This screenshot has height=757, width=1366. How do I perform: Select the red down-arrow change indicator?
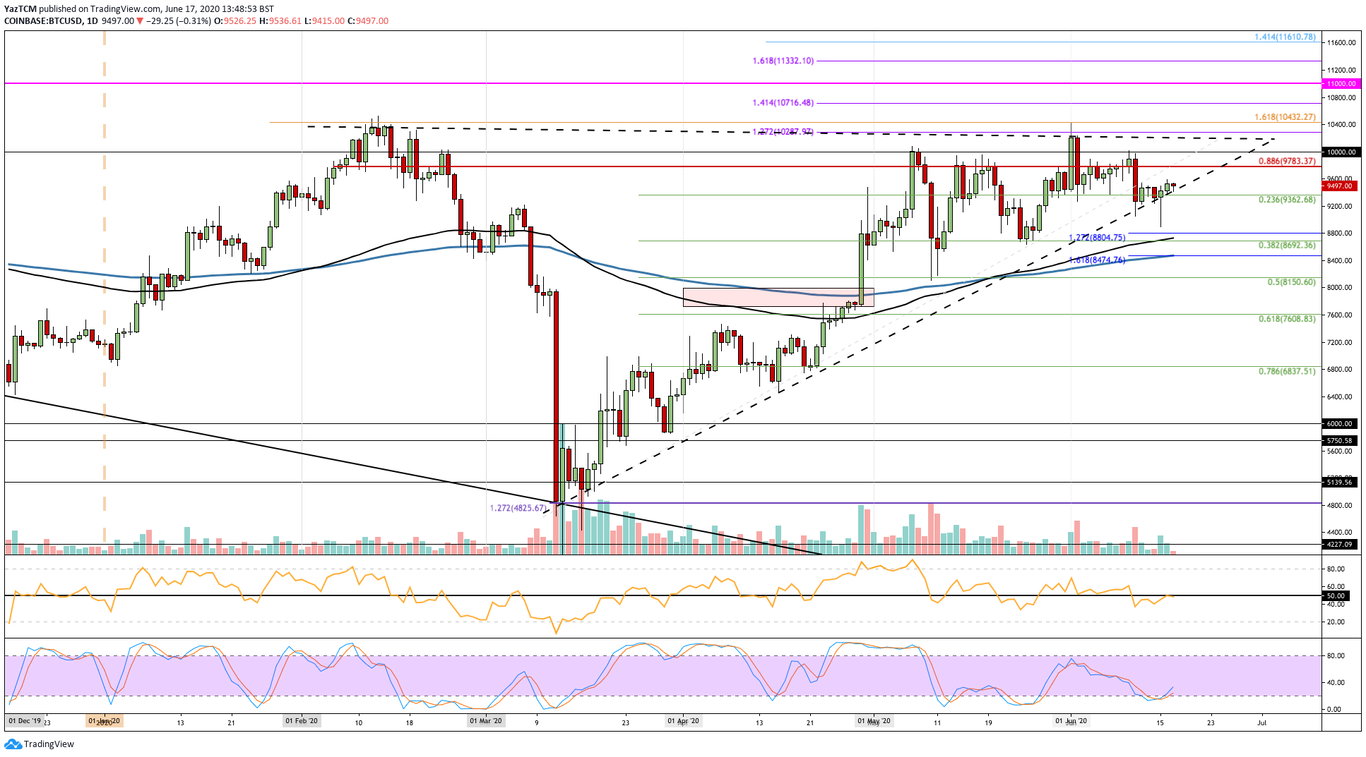tap(137, 19)
